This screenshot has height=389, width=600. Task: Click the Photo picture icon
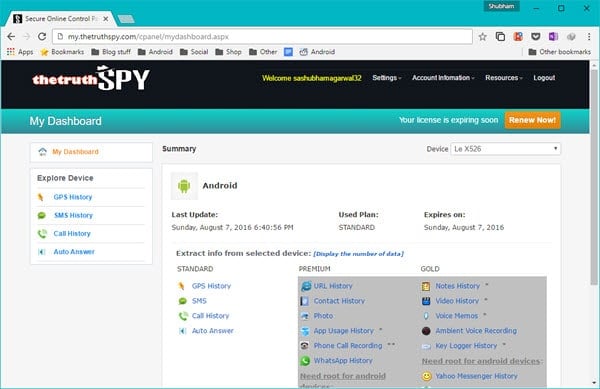[305, 316]
